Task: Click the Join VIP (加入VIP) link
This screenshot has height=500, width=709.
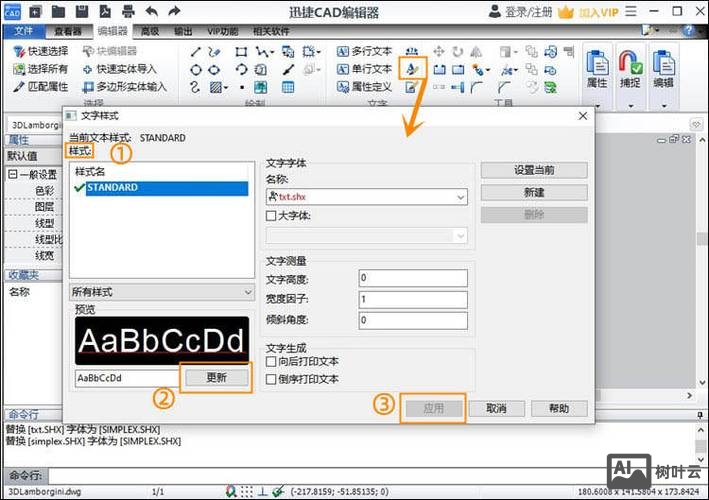Action: 589,12
